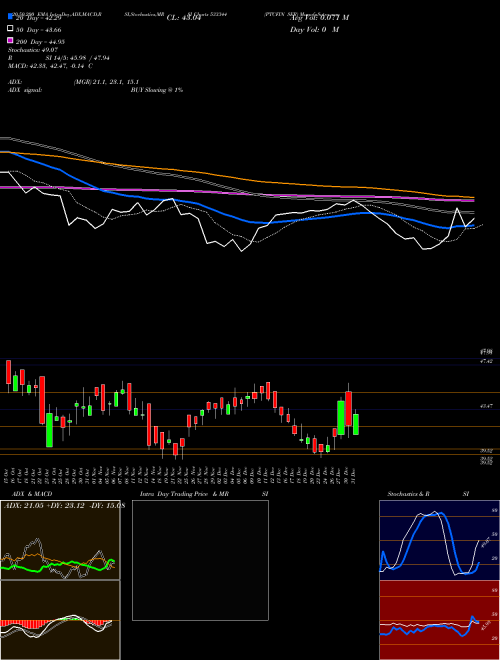Select the '20 Day' moving average value text

coord(39,18)
